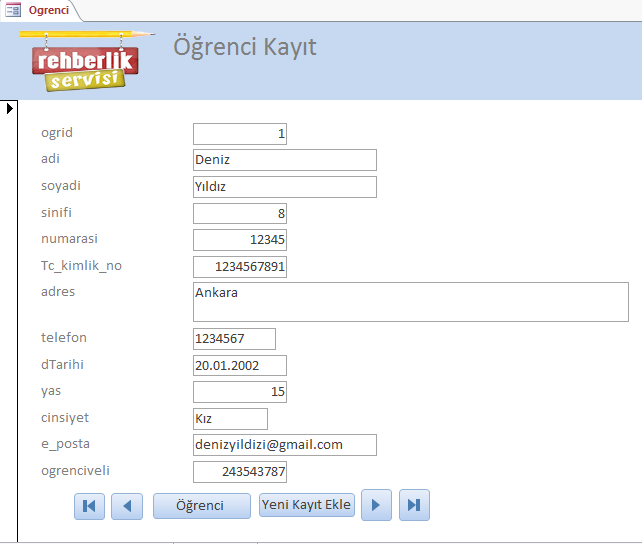Click the Öğrenci Kayıt form title
642x544 pixels.
point(245,47)
